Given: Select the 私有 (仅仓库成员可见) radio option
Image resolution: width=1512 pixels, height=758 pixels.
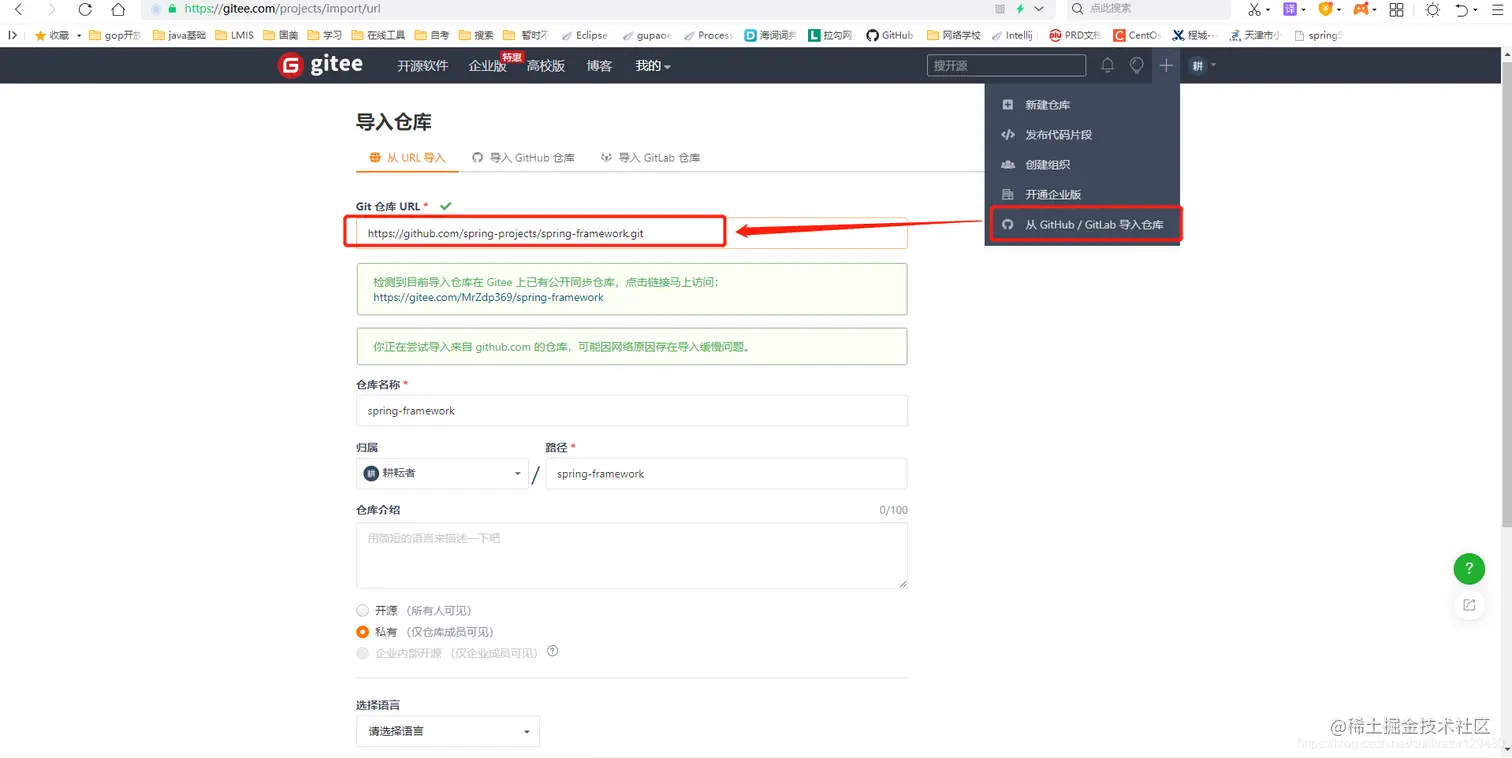Looking at the screenshot, I should coord(362,632).
